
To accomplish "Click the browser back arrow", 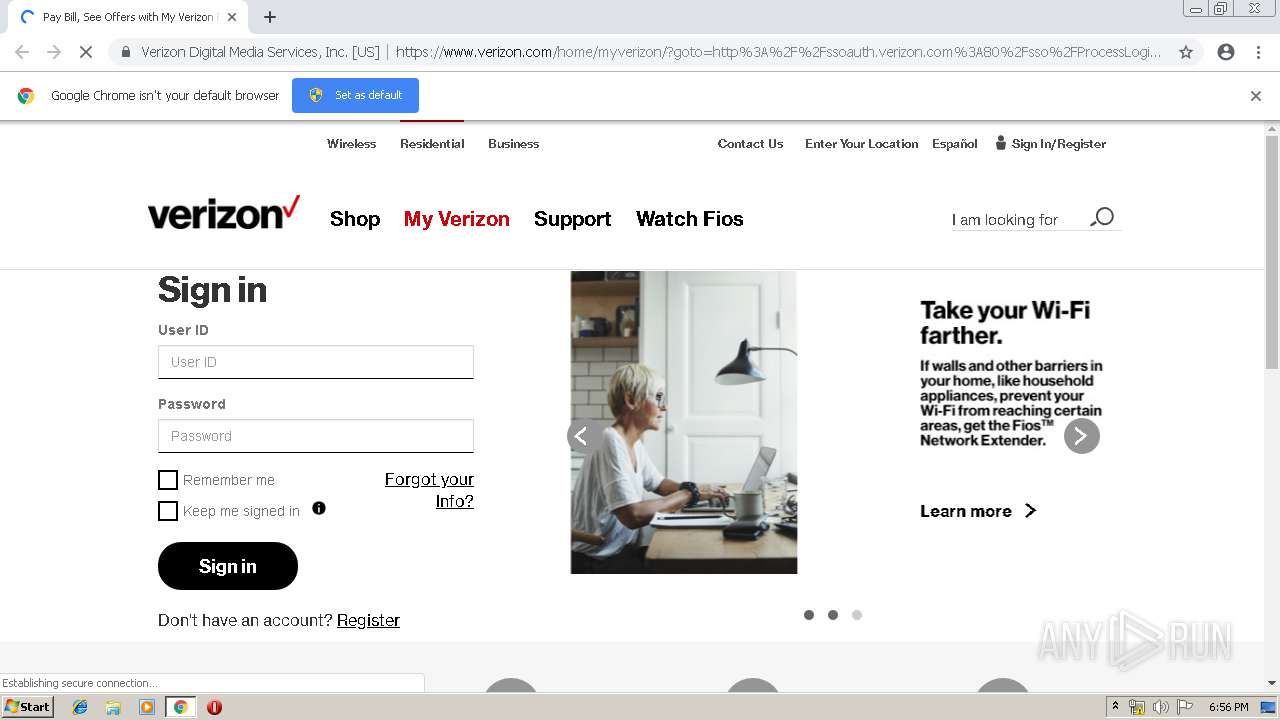I will pyautogui.click(x=22, y=52).
